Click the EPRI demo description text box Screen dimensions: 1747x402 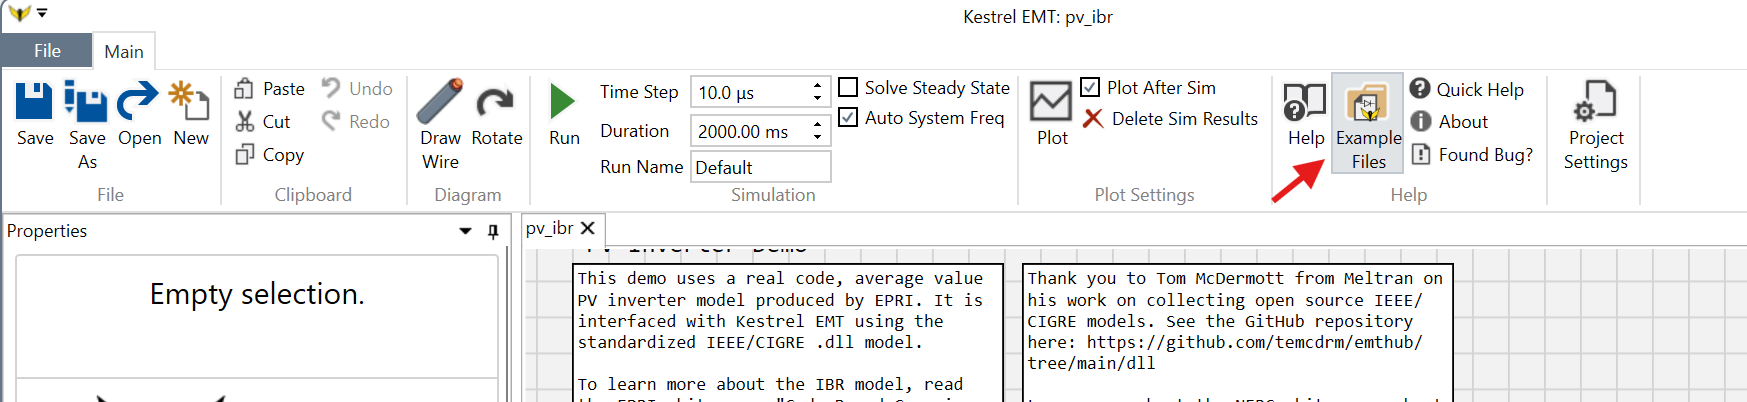coord(788,333)
